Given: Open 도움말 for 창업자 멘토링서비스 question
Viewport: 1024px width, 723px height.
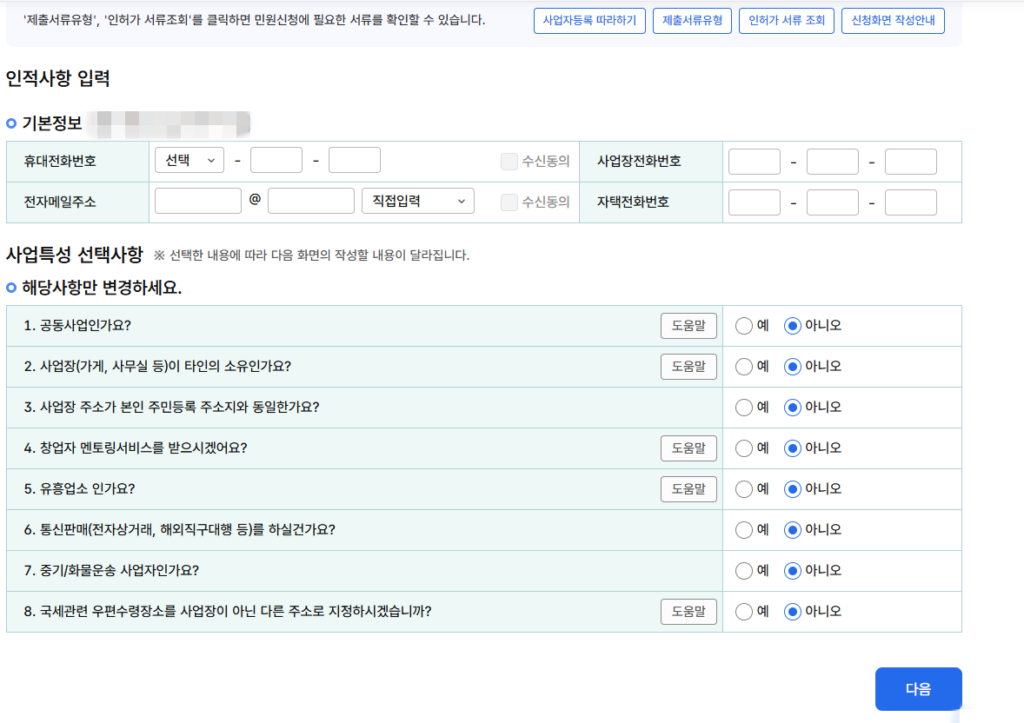Looking at the screenshot, I should [x=688, y=448].
